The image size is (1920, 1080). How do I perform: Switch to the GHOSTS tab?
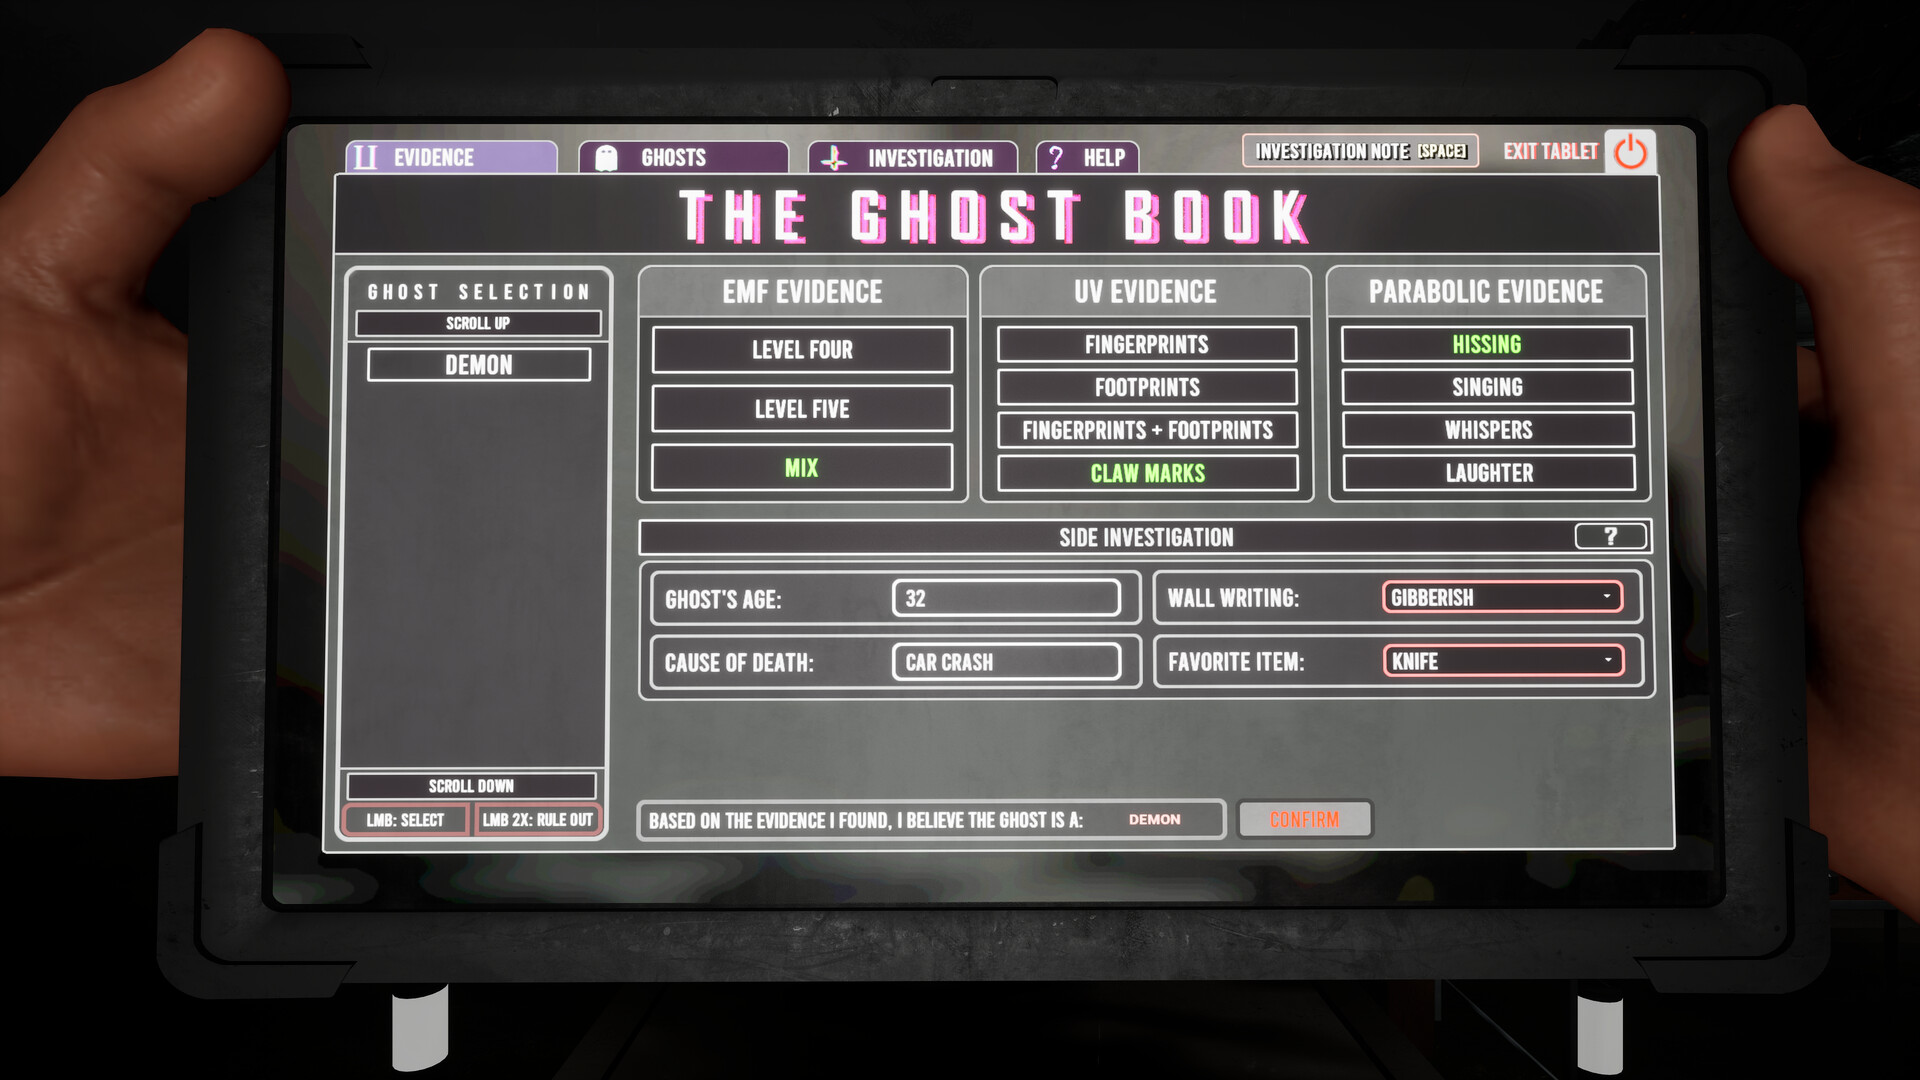[671, 156]
